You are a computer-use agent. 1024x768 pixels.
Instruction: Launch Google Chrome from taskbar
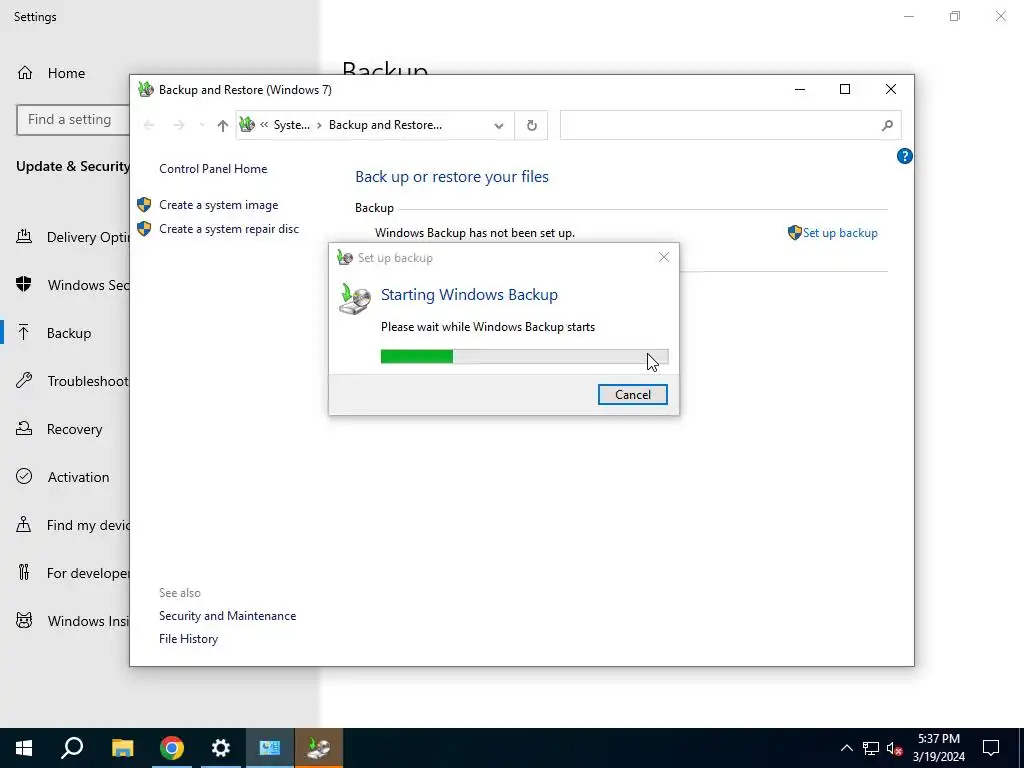coord(172,748)
